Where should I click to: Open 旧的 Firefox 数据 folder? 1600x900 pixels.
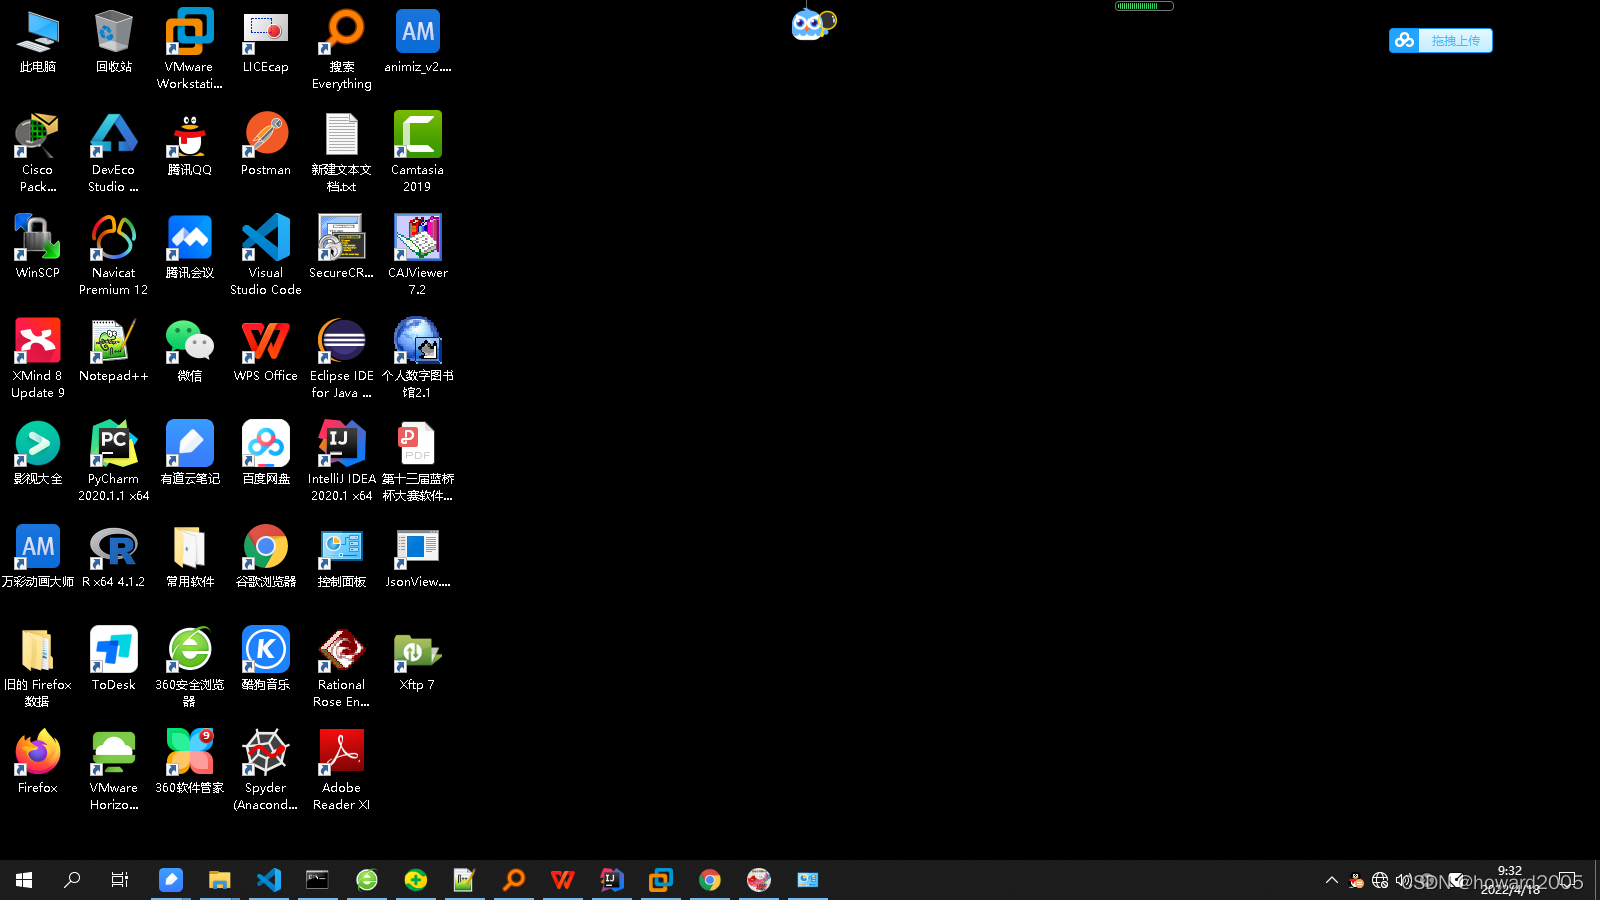(x=38, y=666)
